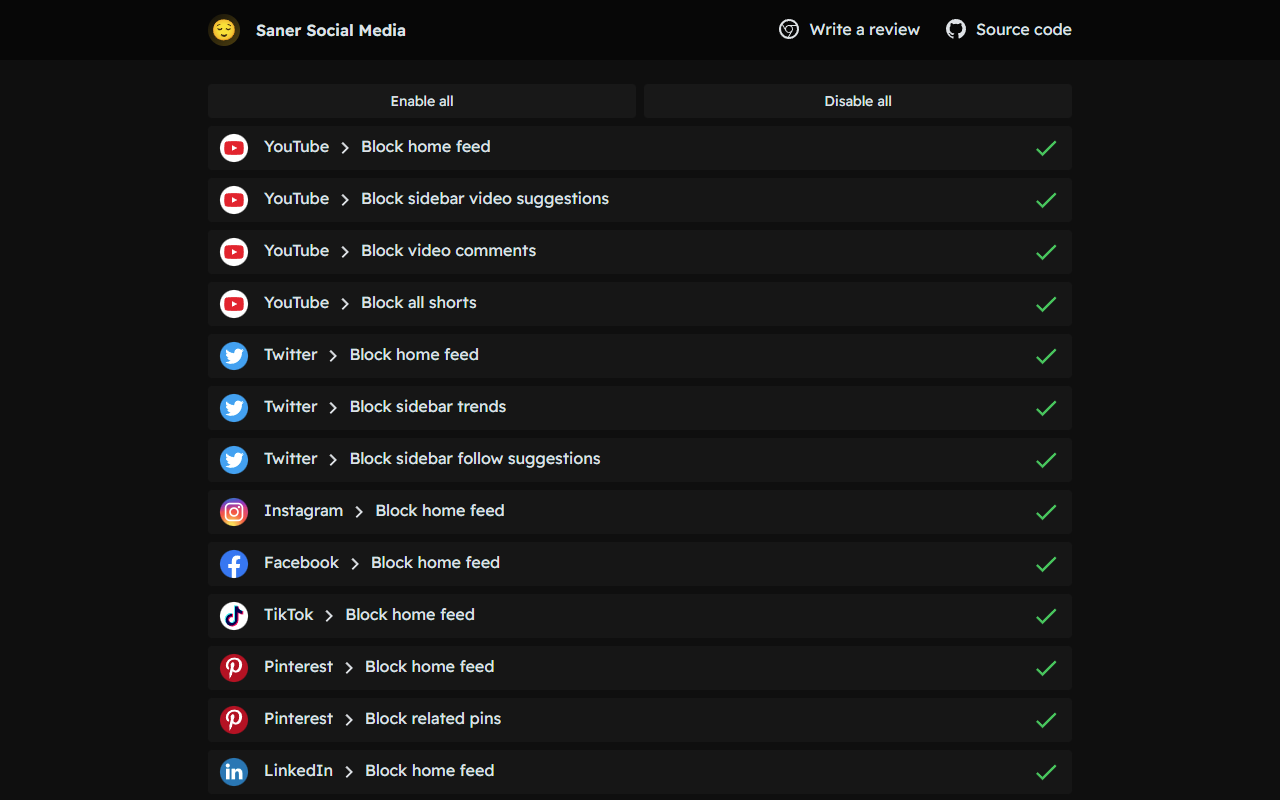Click chevron in TikTok Block home feed row
Screen dimensions: 1280x800
point(330,616)
